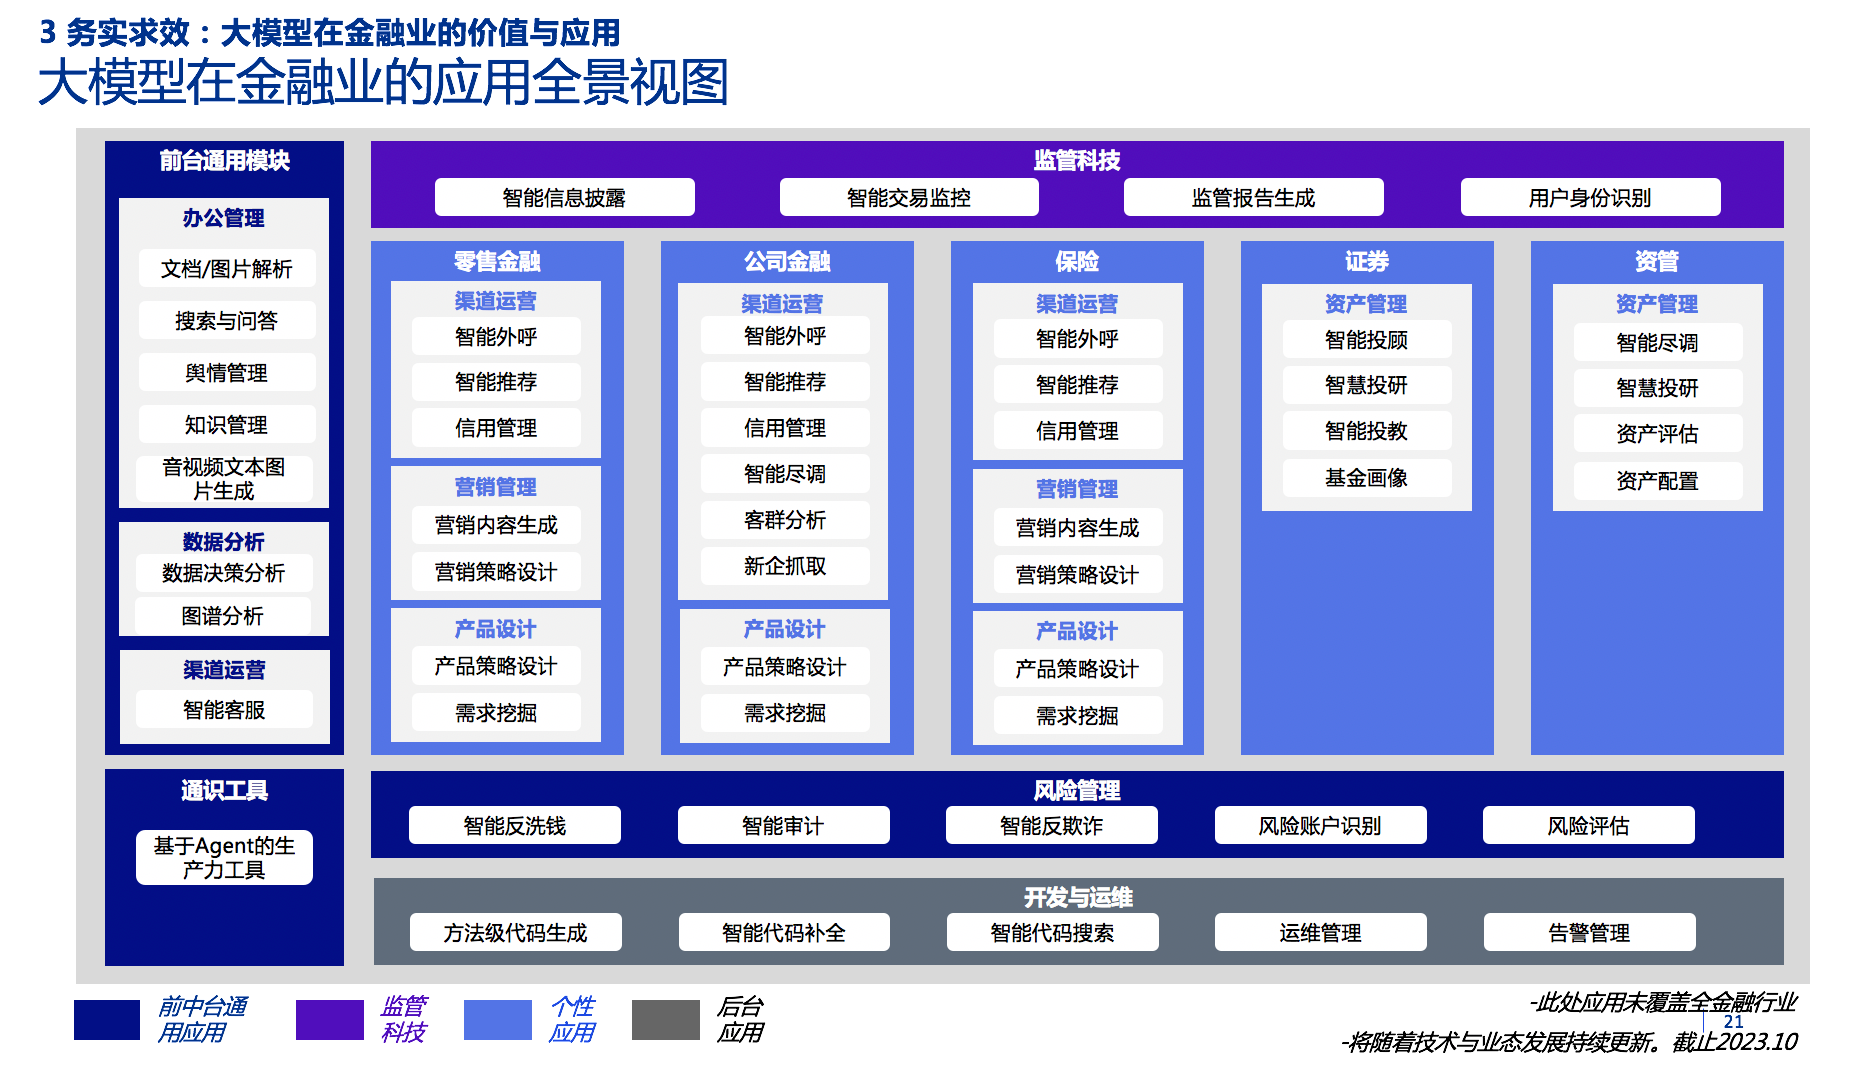Click the 监管科技 section heading

tap(1077, 160)
